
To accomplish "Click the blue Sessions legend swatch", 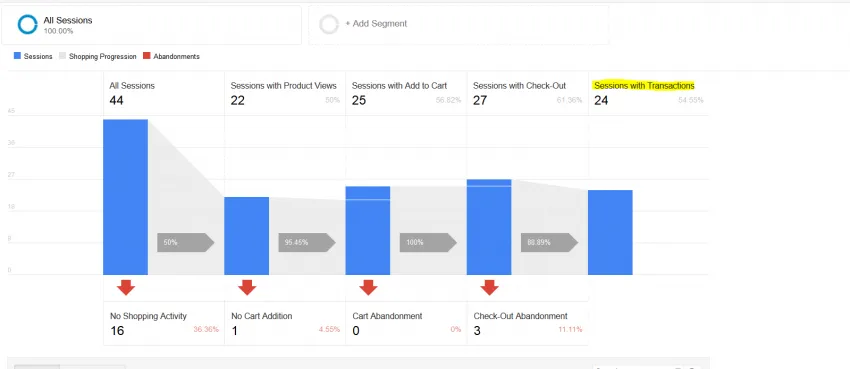I will [x=17, y=56].
